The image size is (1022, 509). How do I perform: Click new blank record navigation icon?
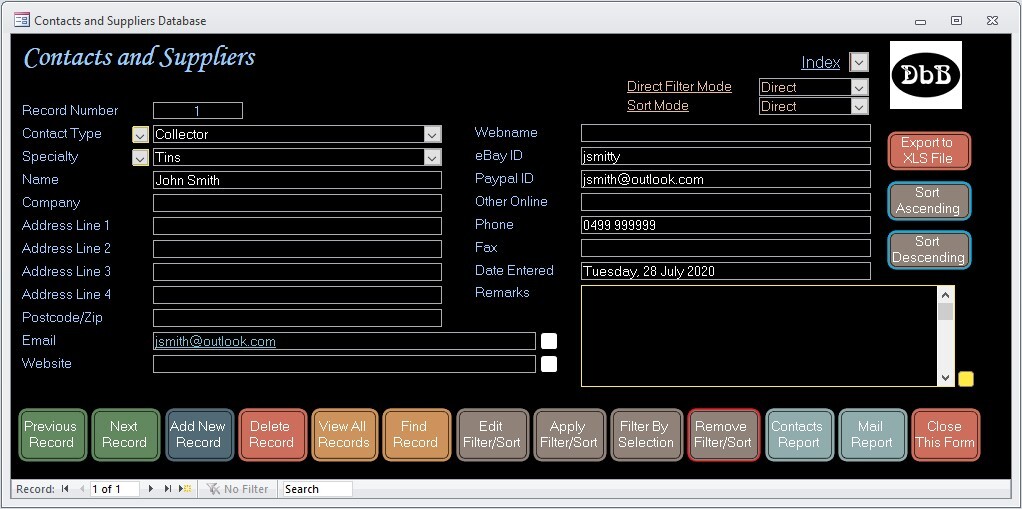pyautogui.click(x=185, y=489)
